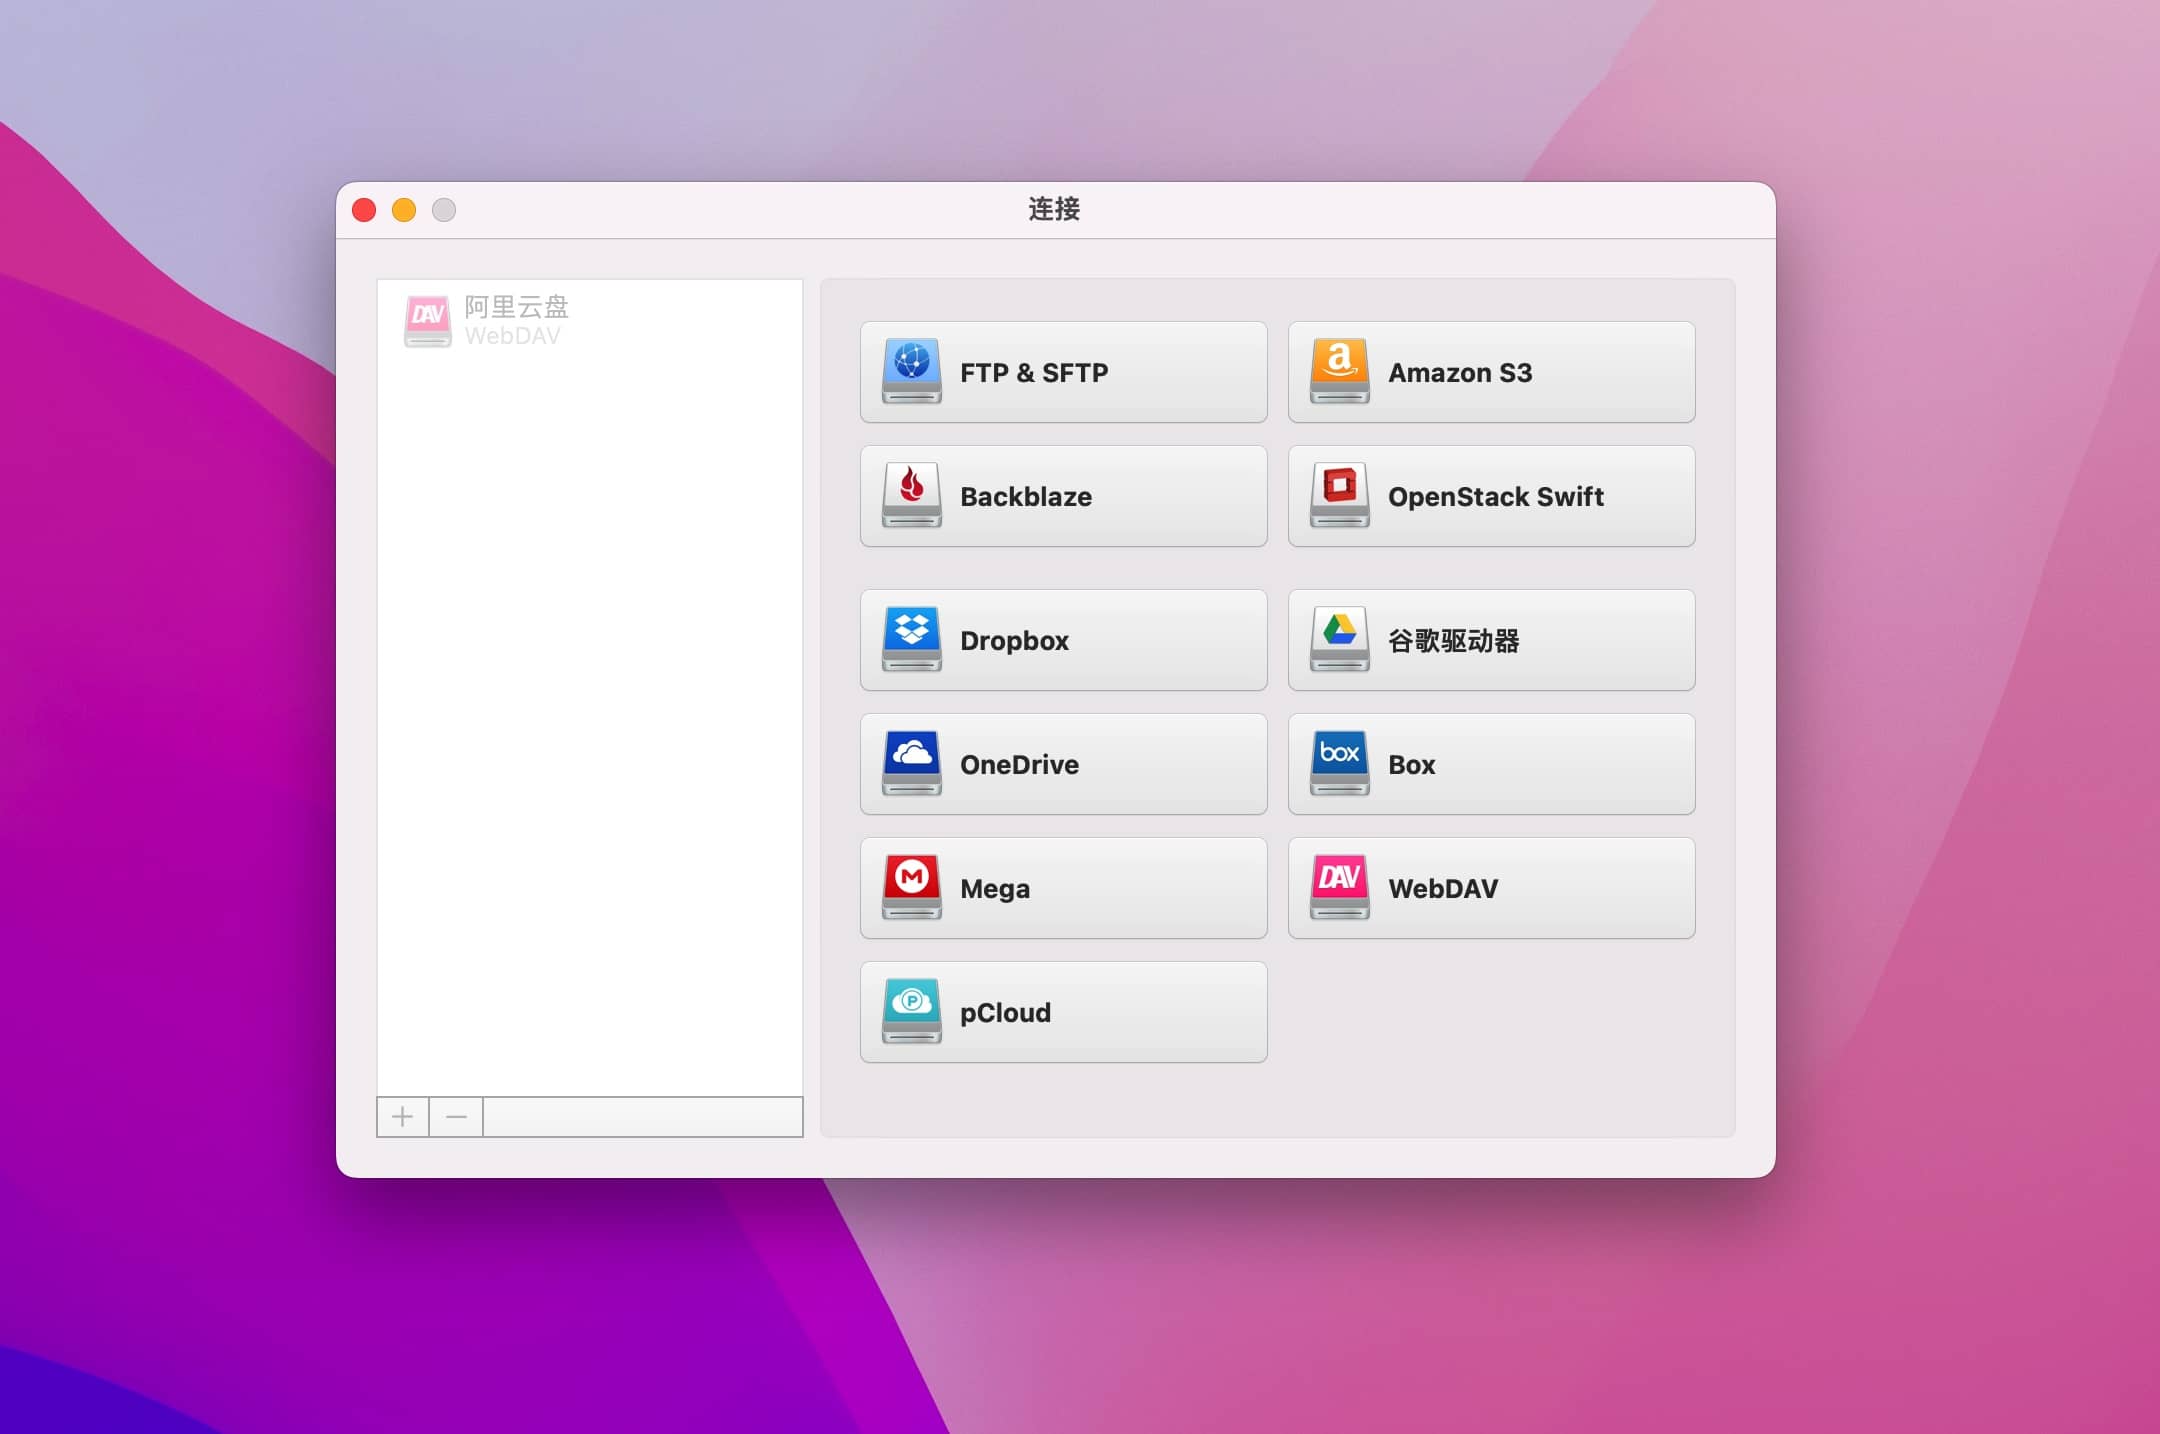The image size is (2160, 1434).
Task: Click the 阿里云盘 DAV icon in the sidebar
Action: point(428,321)
